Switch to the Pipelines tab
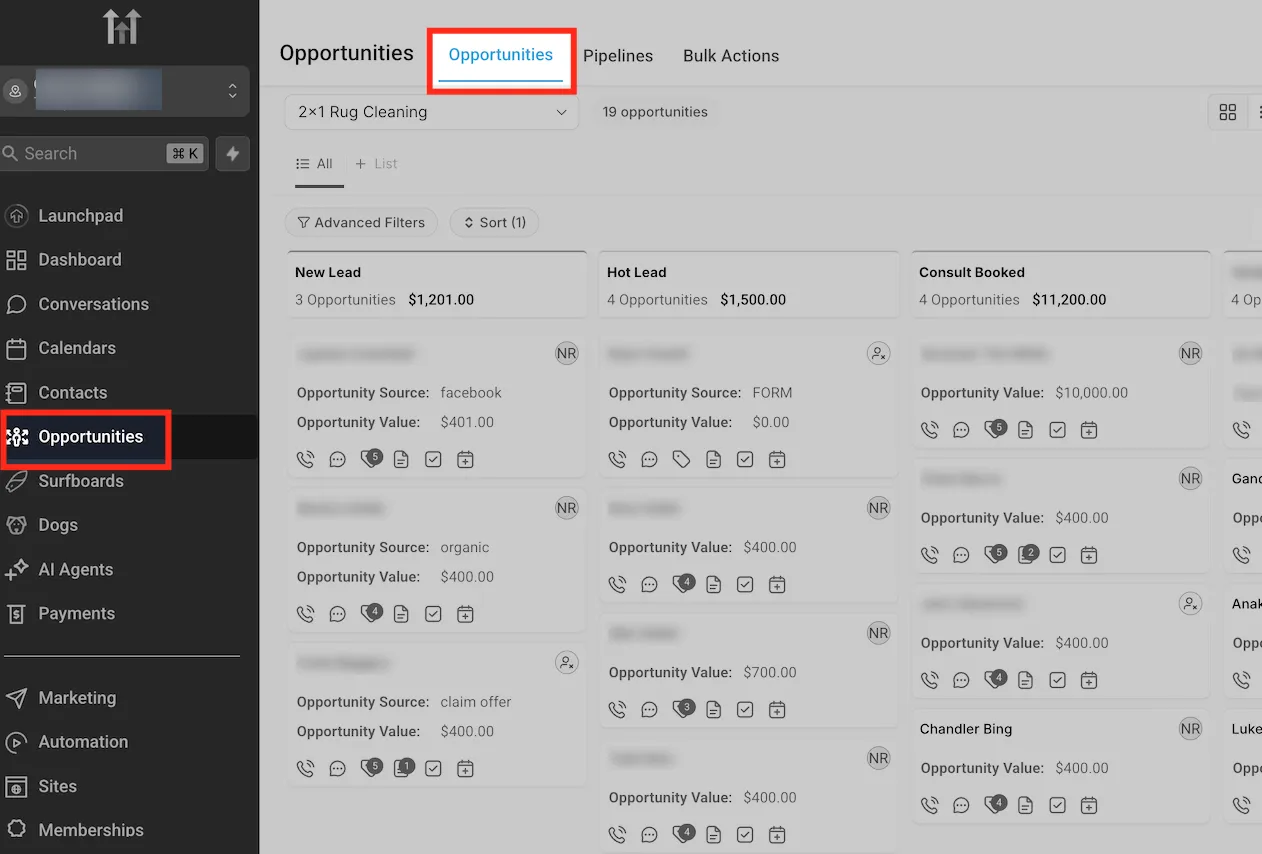This screenshot has width=1262, height=854. coord(618,56)
